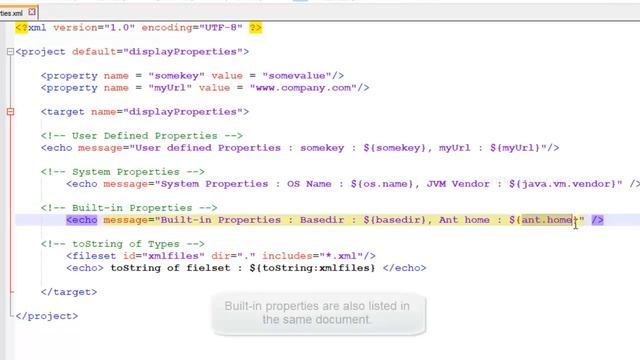Close the properties.xml editor tab
This screenshot has width=640, height=360.
pos(32,12)
